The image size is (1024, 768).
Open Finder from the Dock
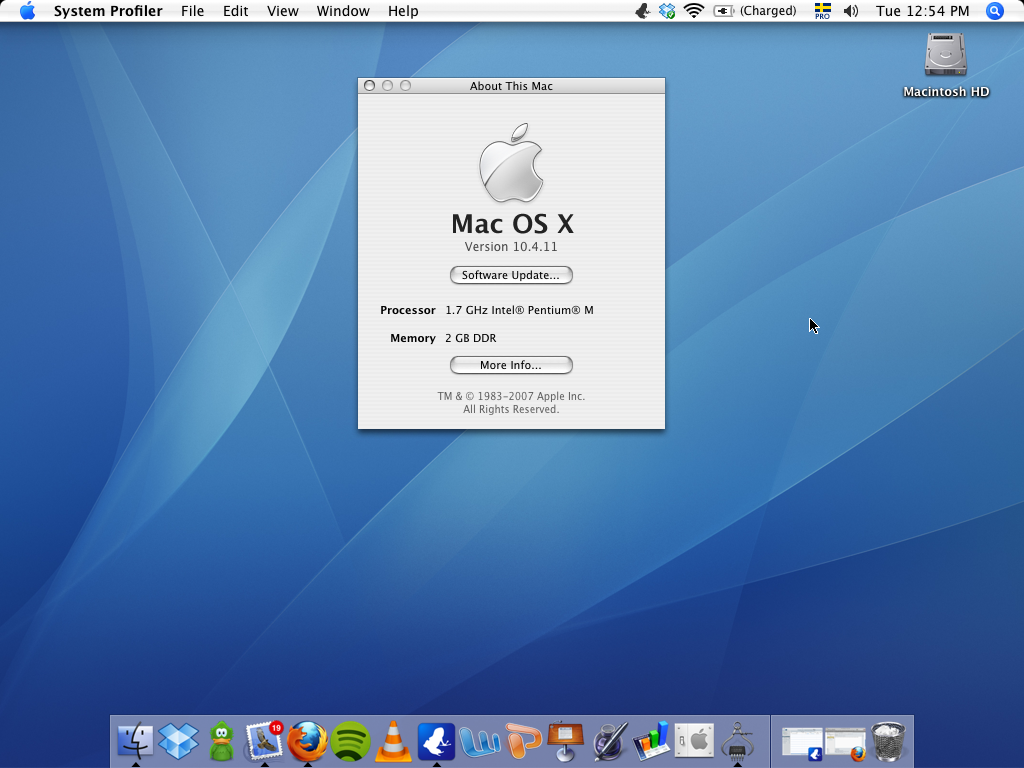click(x=135, y=741)
